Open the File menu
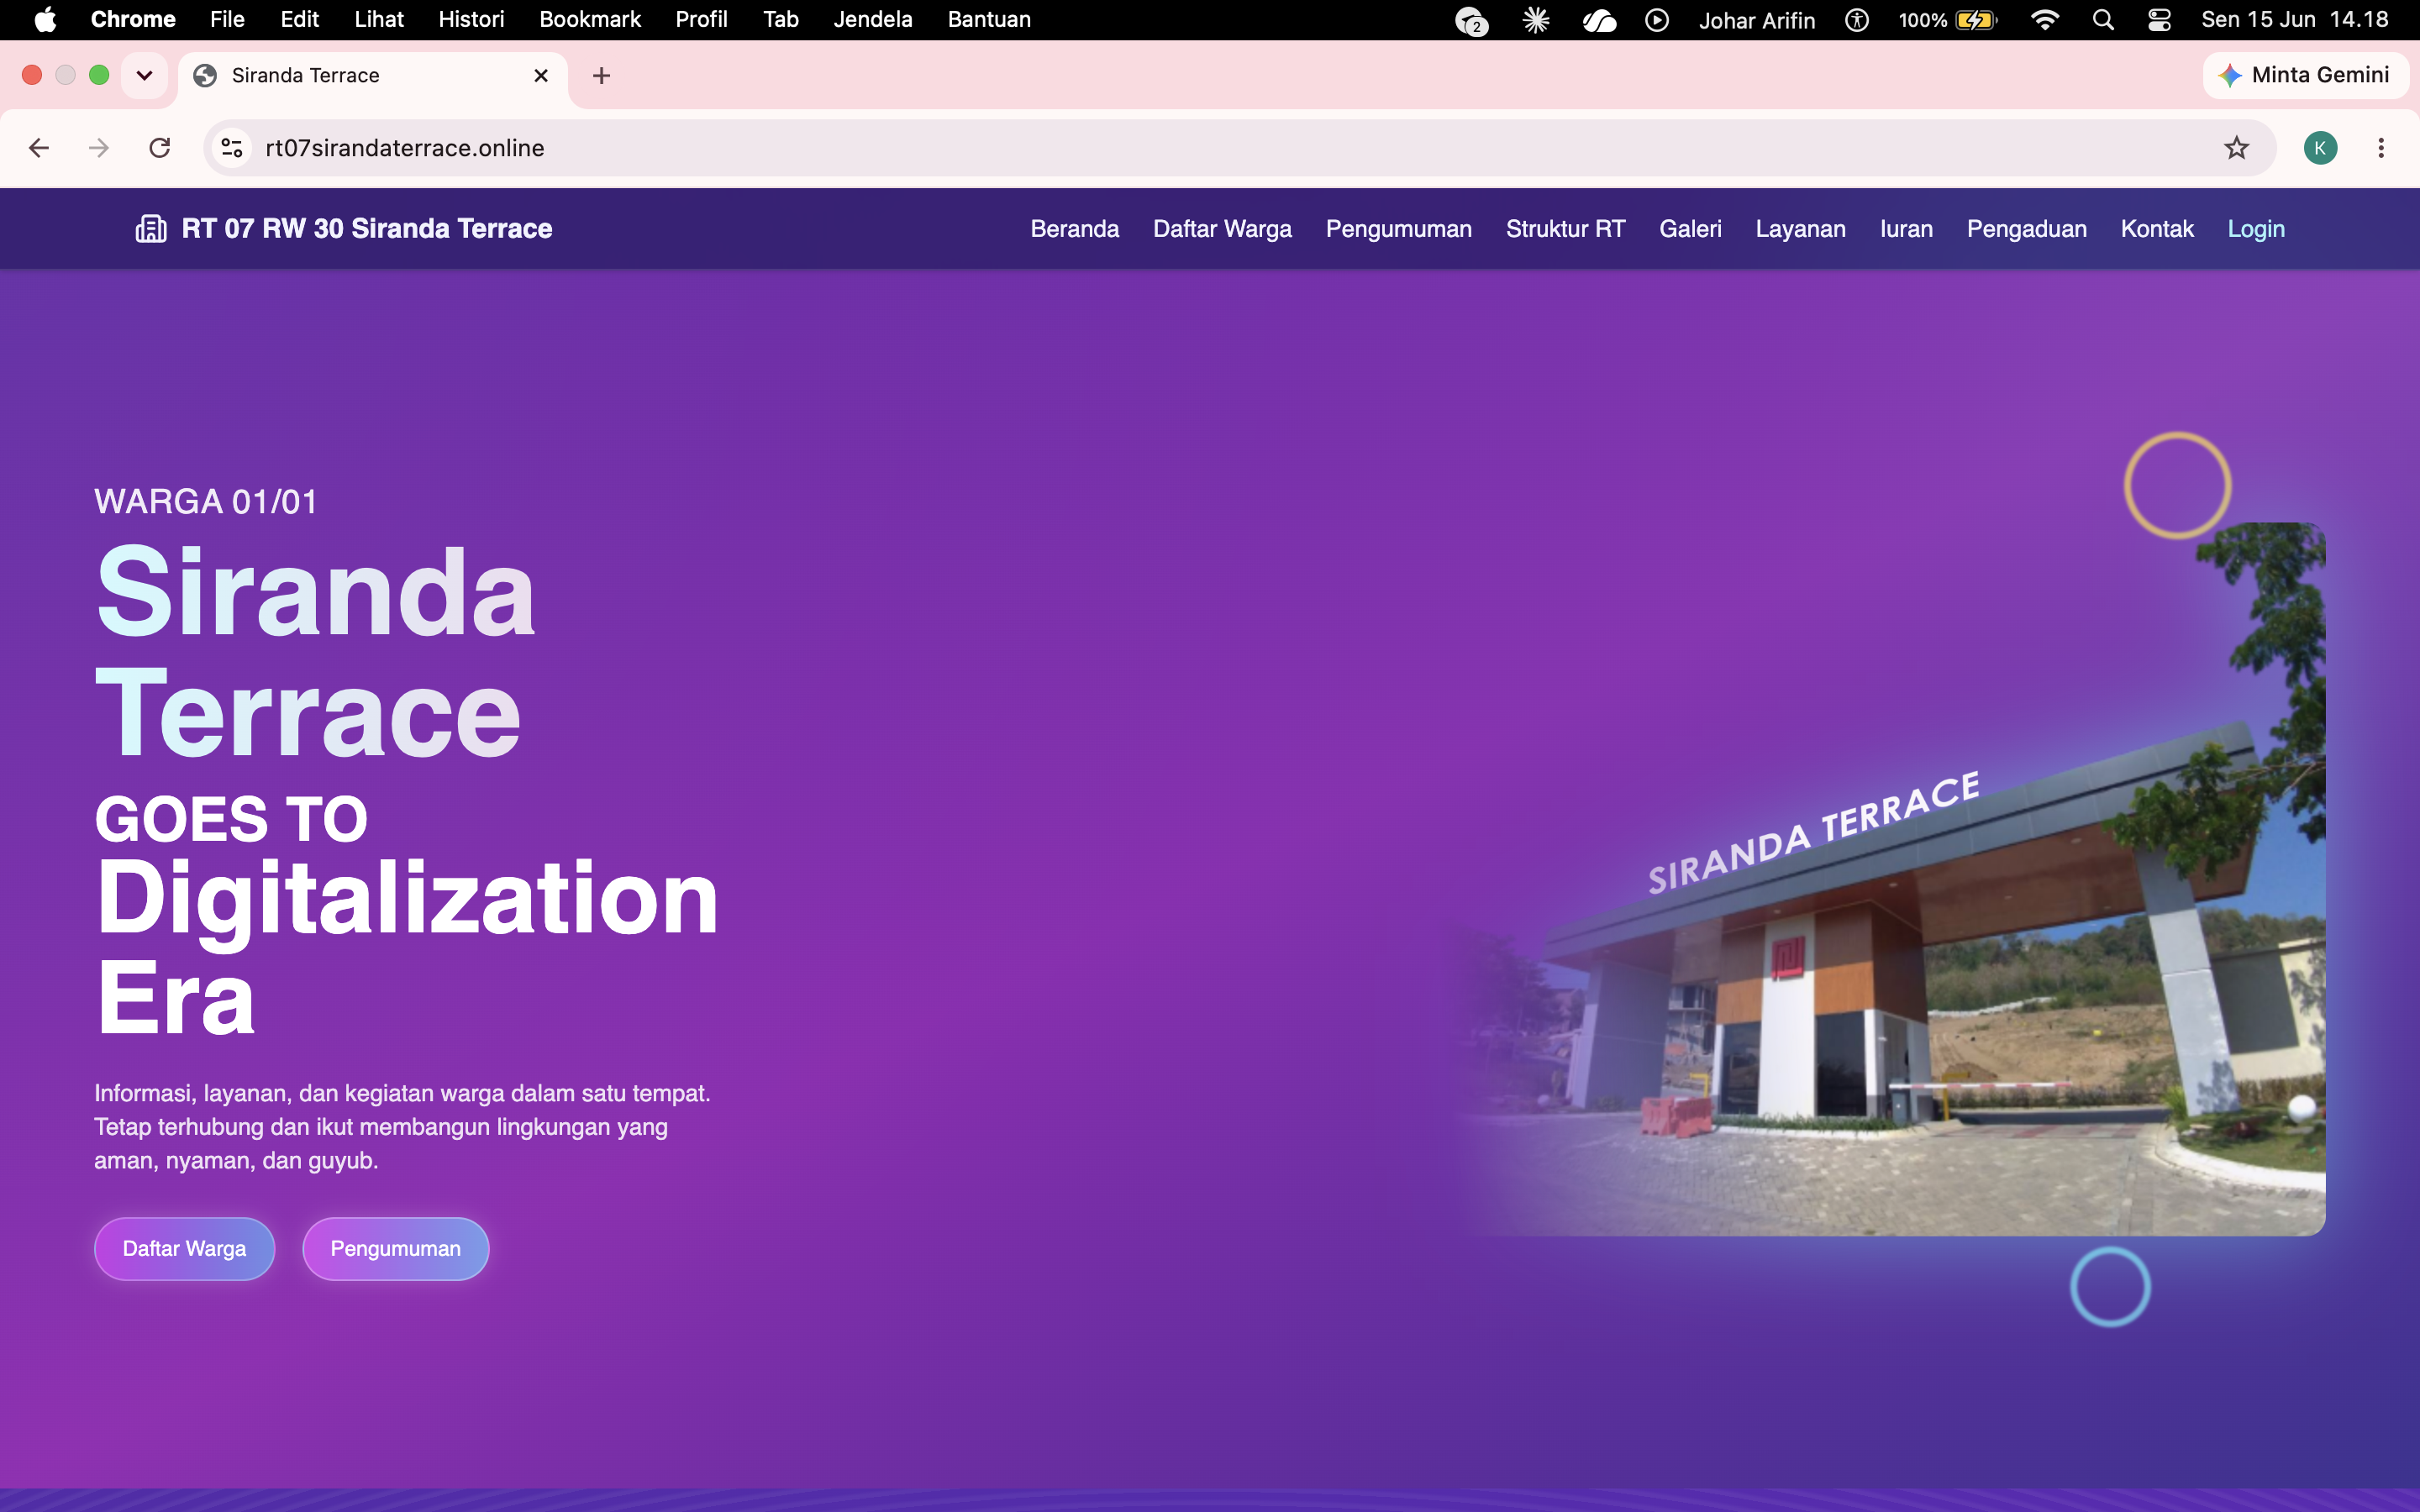The height and width of the screenshot is (1512, 2420). pyautogui.click(x=227, y=20)
